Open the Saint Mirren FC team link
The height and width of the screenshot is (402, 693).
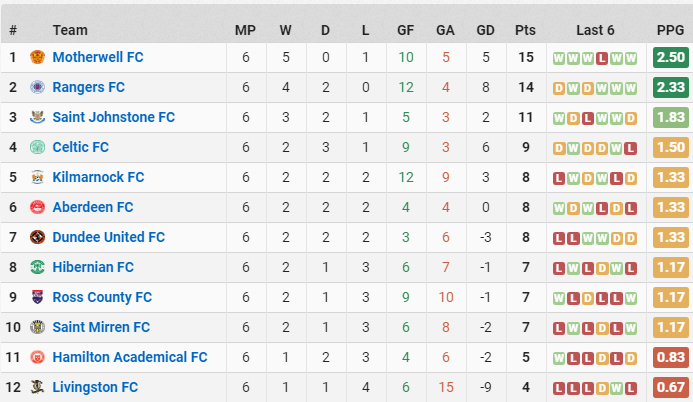(x=101, y=327)
